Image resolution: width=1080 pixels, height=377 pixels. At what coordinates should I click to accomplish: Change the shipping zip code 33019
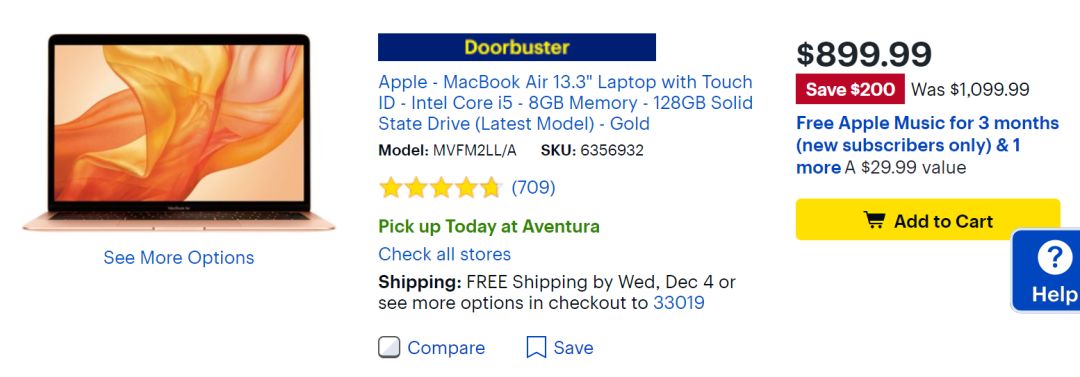click(678, 303)
